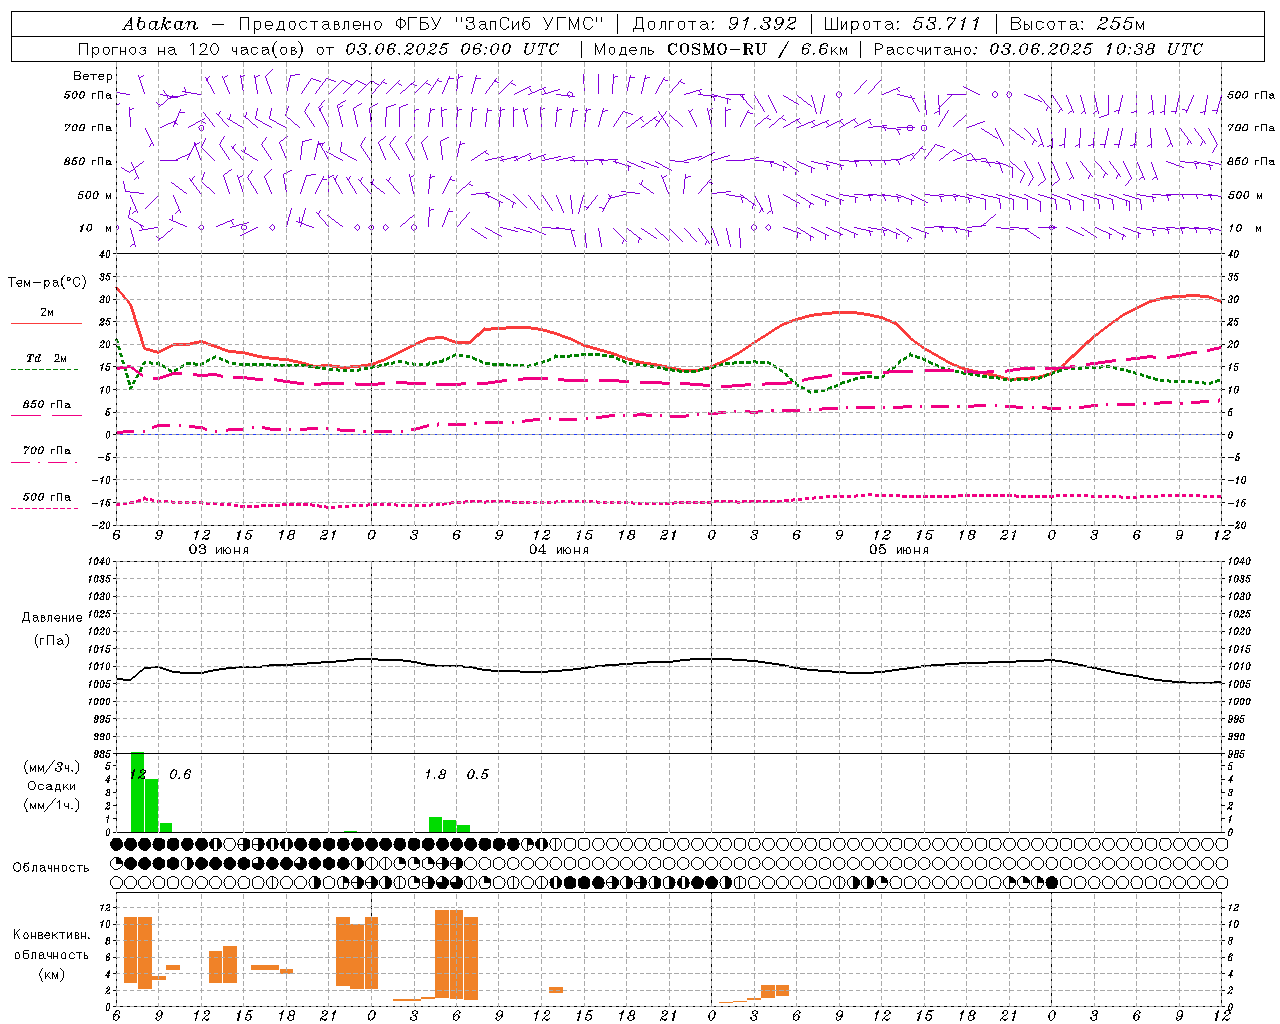Click the Конвективн. label

click(x=51, y=934)
